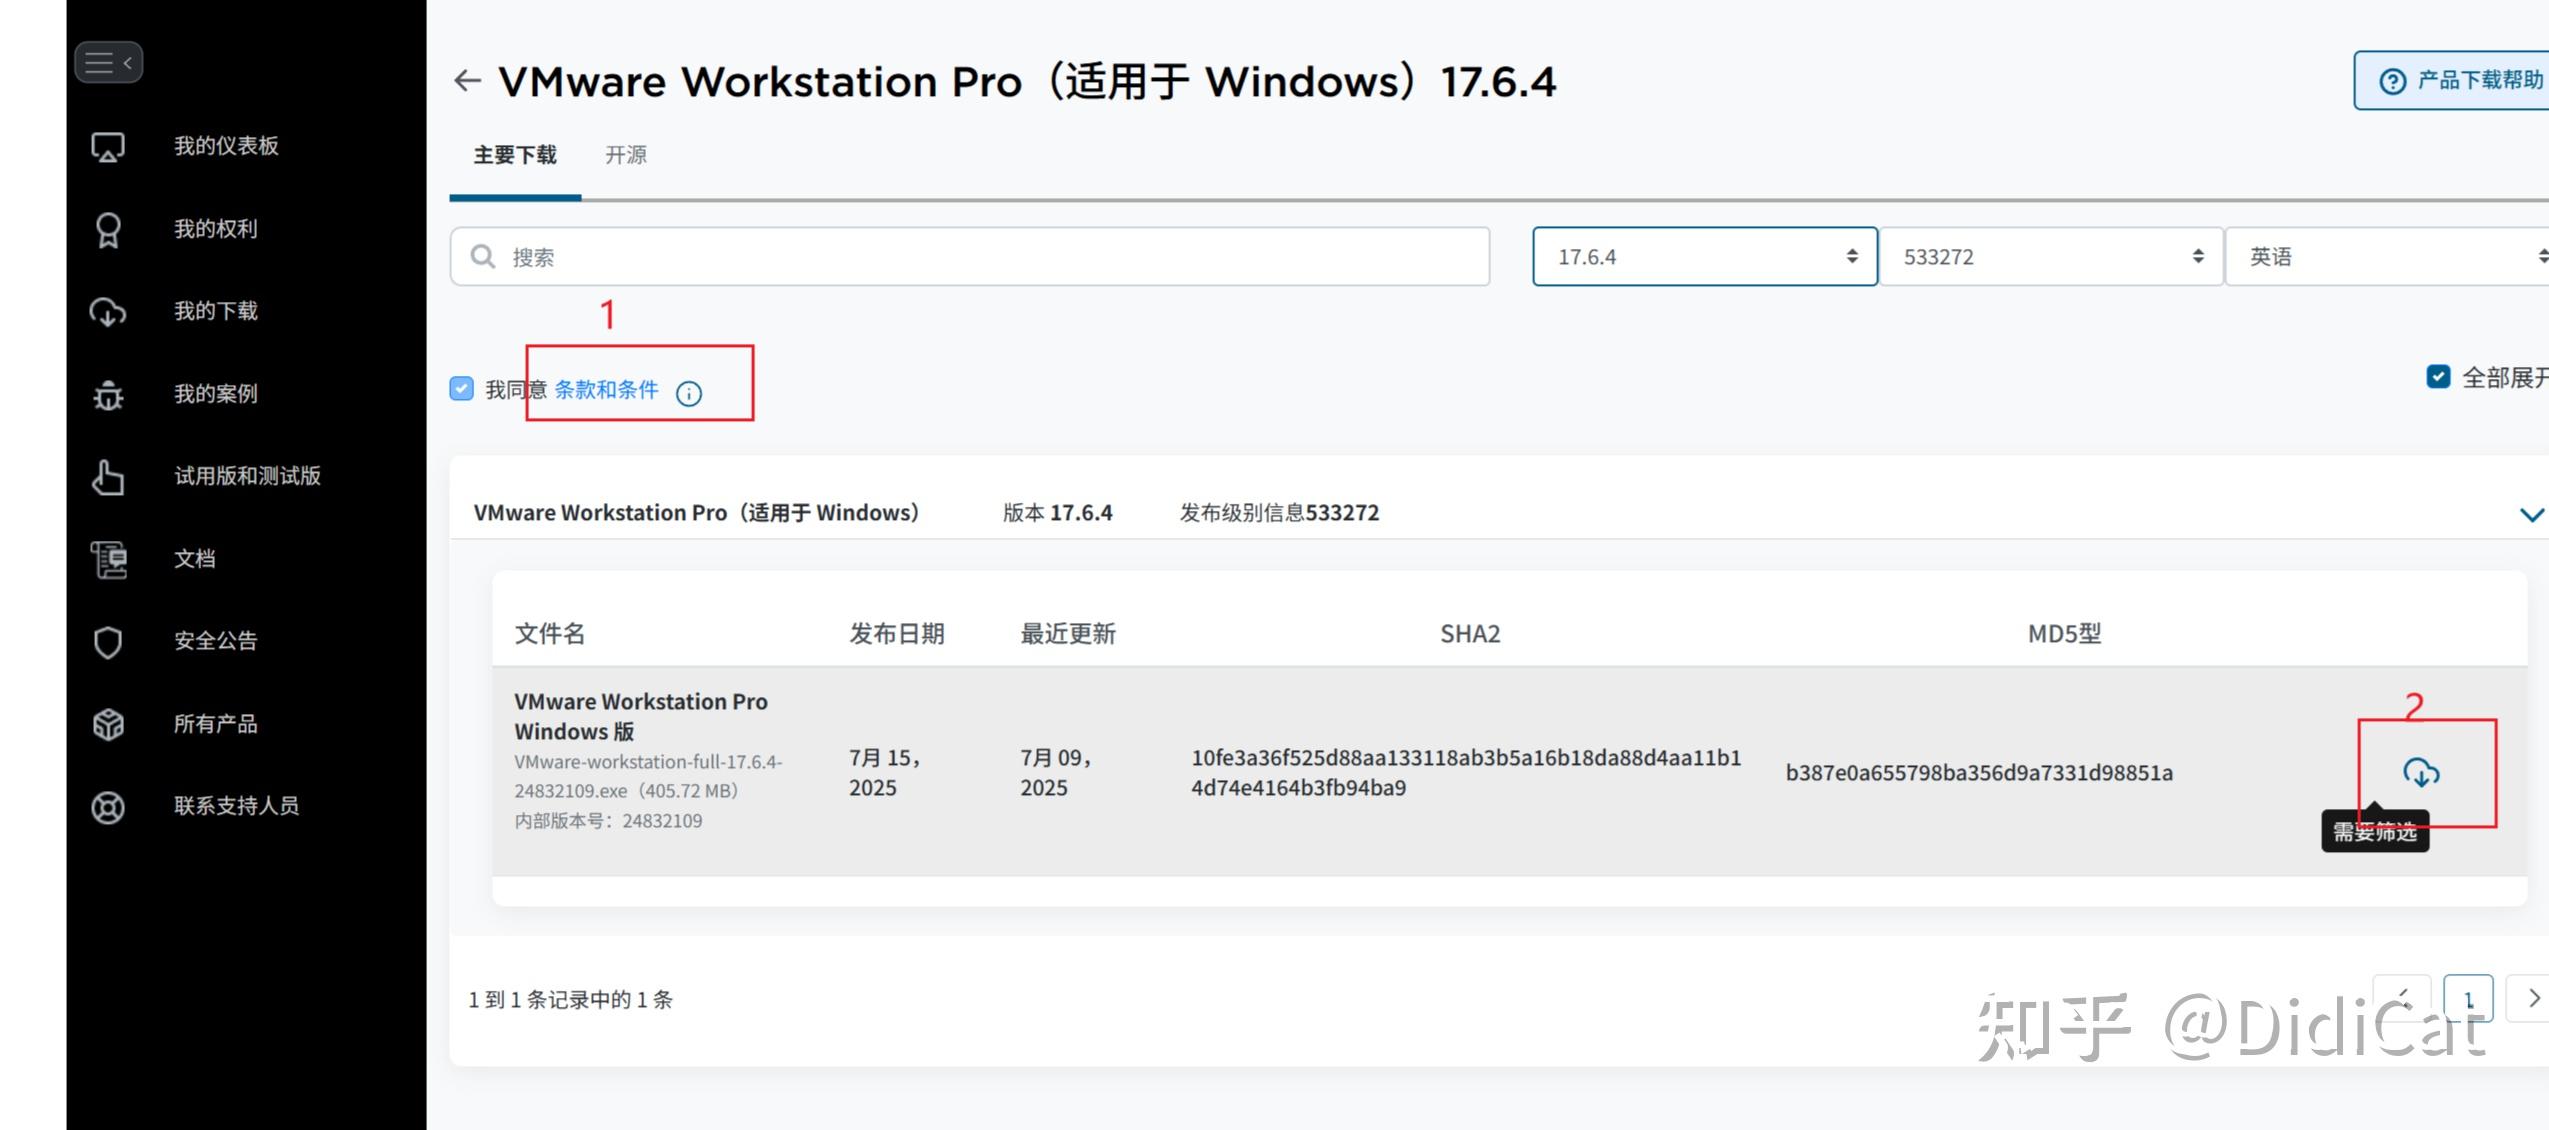Open 联系支持人员 sidebar entry

point(237,806)
